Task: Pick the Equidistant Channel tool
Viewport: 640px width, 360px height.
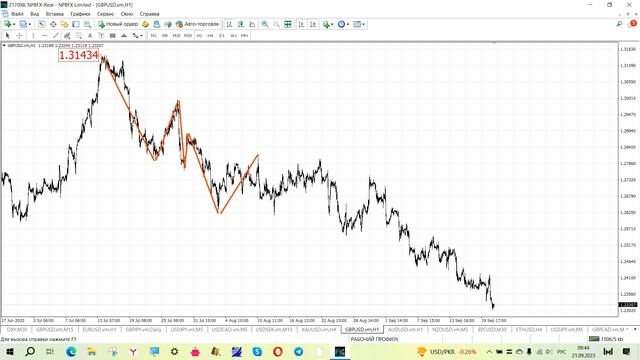Action: (67, 36)
